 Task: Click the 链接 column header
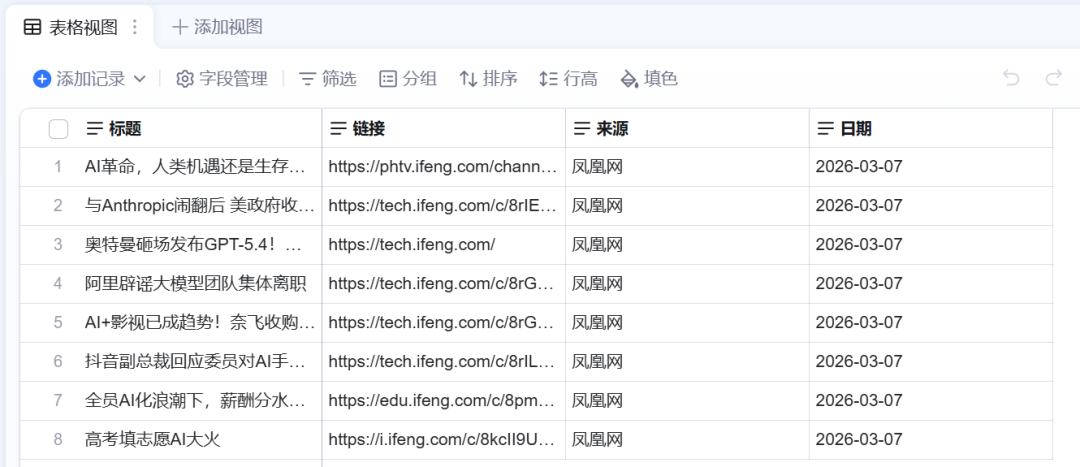[444, 128]
